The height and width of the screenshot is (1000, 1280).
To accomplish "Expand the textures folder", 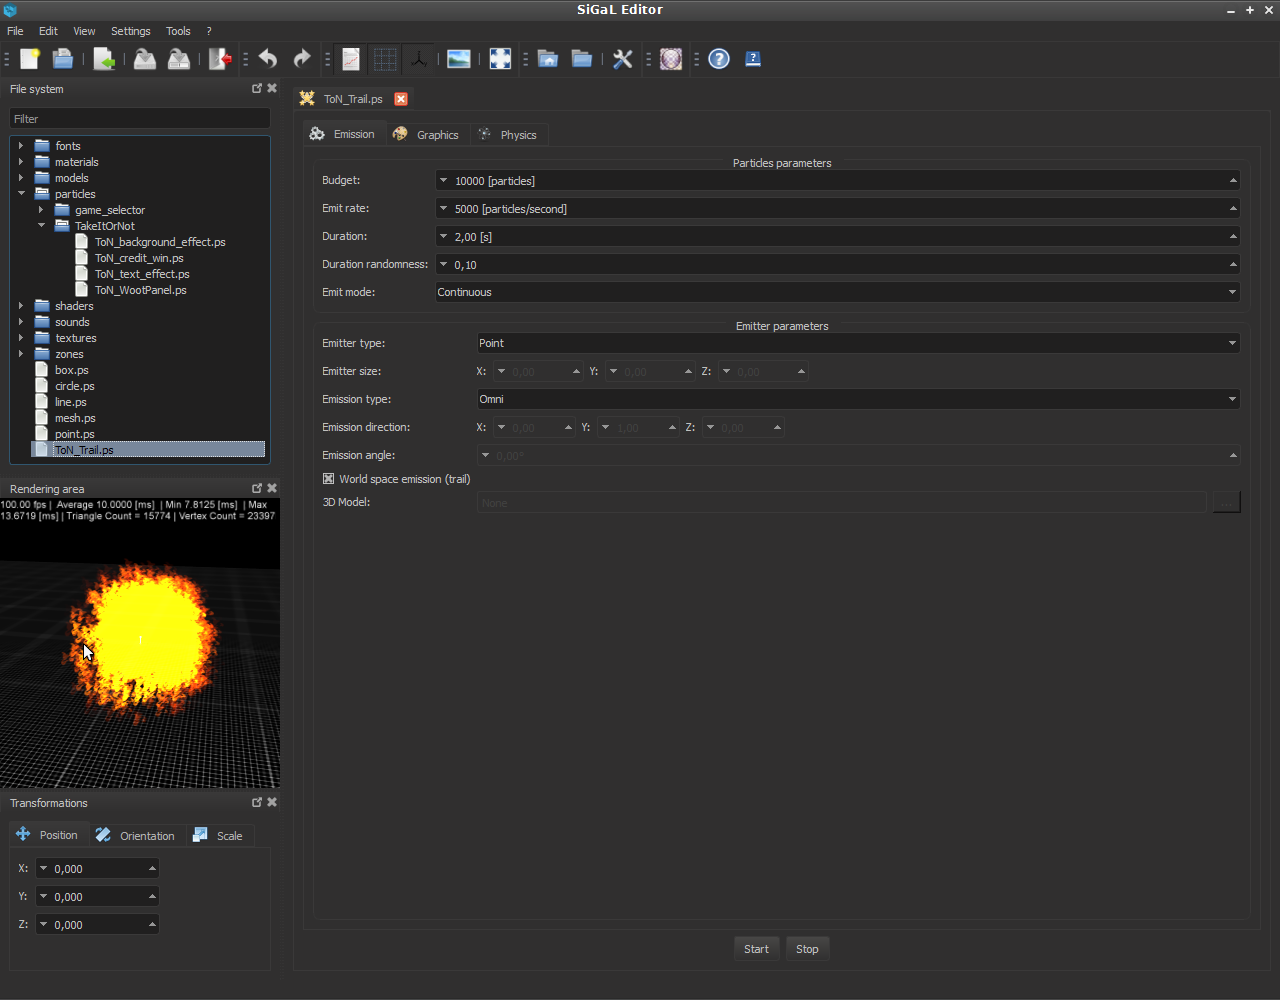I will point(20,338).
